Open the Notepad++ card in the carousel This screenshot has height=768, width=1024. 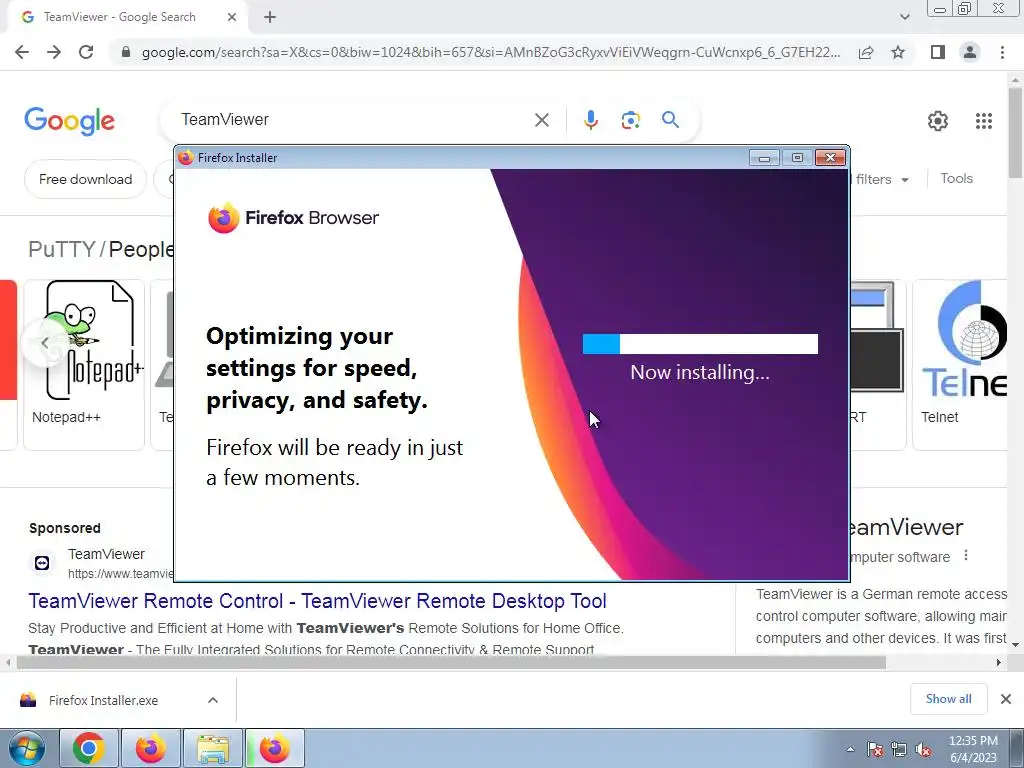click(84, 364)
